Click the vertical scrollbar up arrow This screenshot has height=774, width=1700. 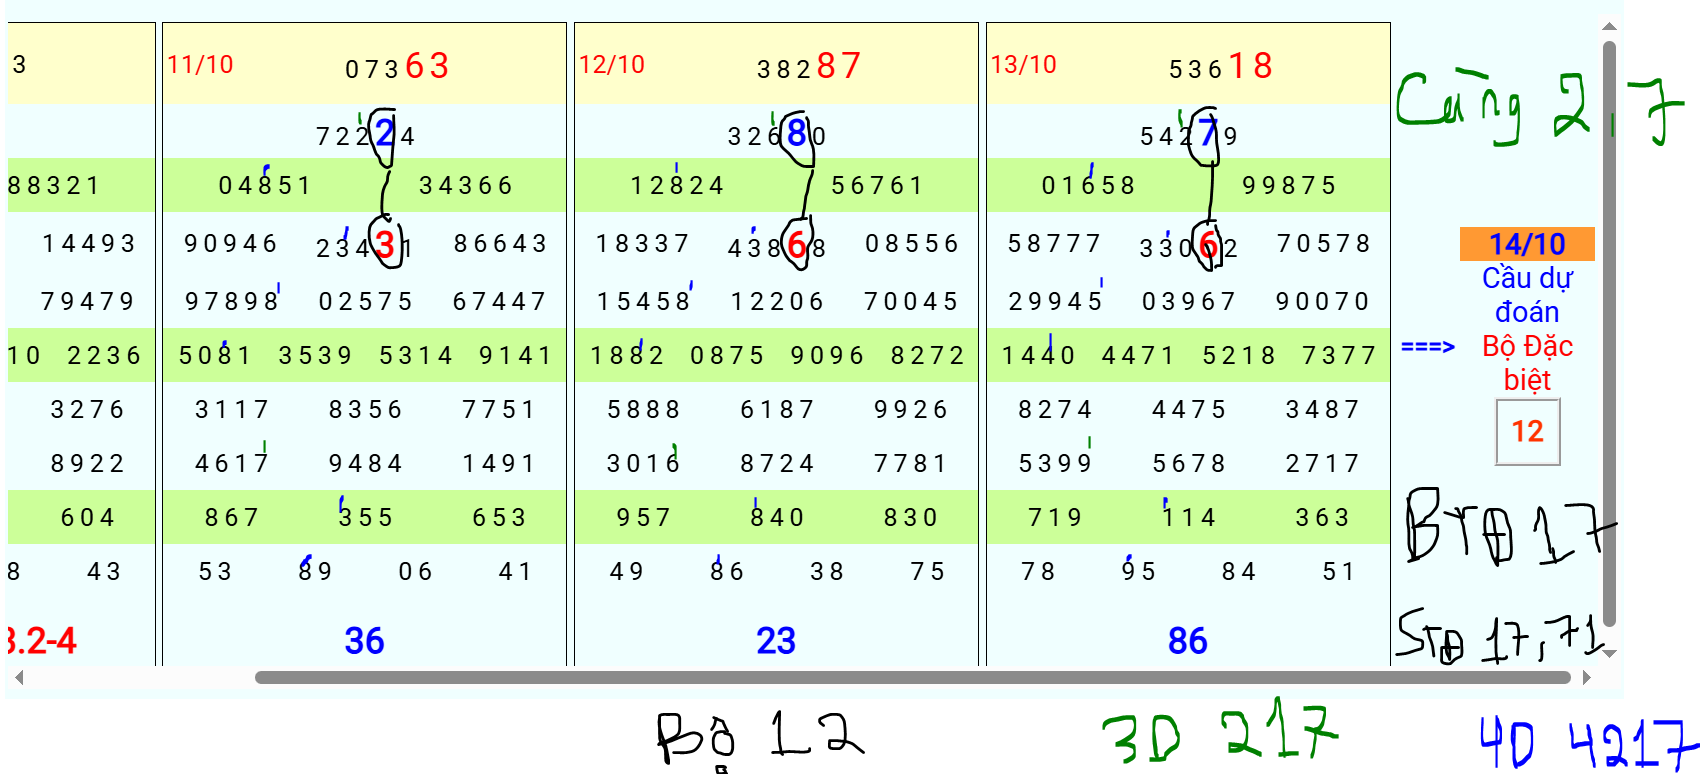tap(1609, 28)
